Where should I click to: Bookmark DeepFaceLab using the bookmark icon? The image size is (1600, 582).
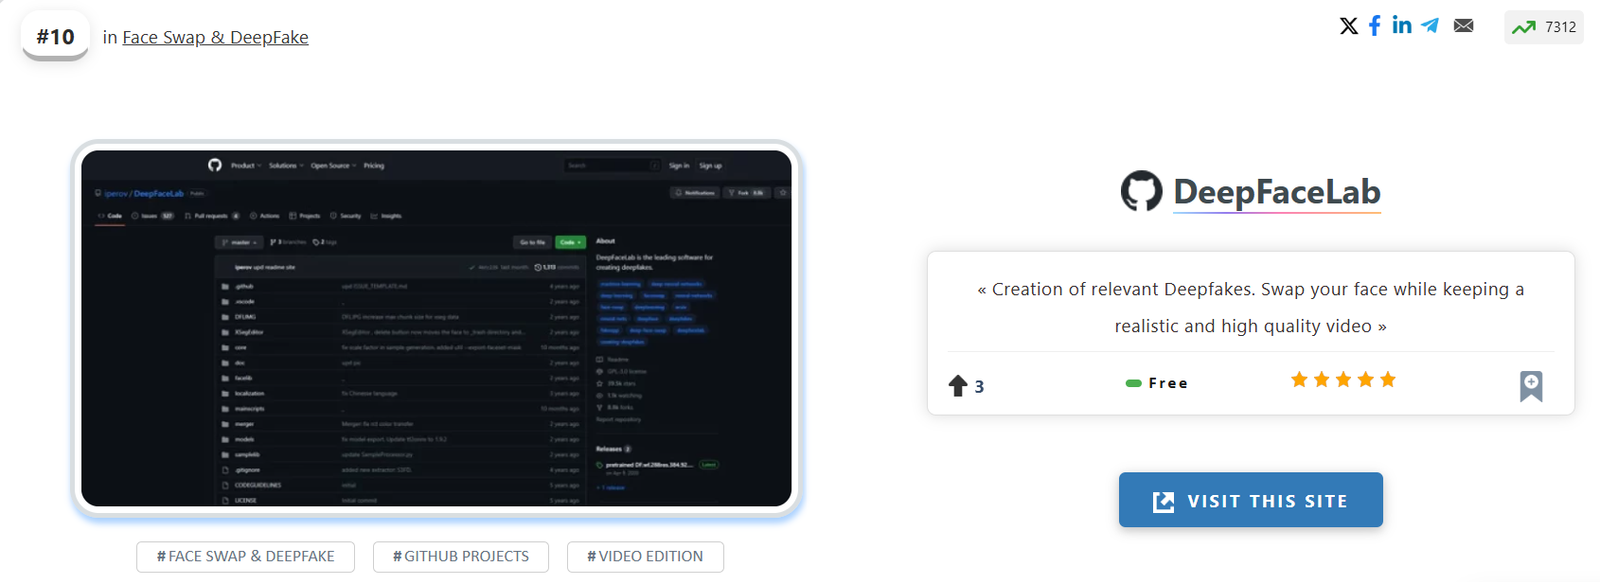click(1530, 386)
